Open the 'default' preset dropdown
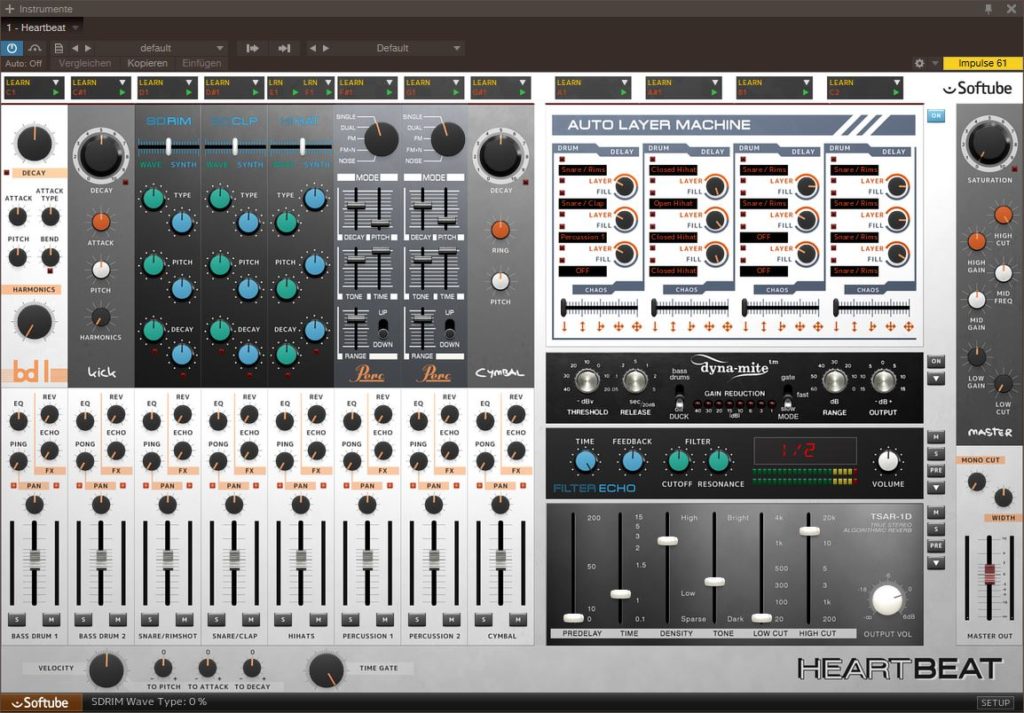The image size is (1024, 713). (220, 48)
